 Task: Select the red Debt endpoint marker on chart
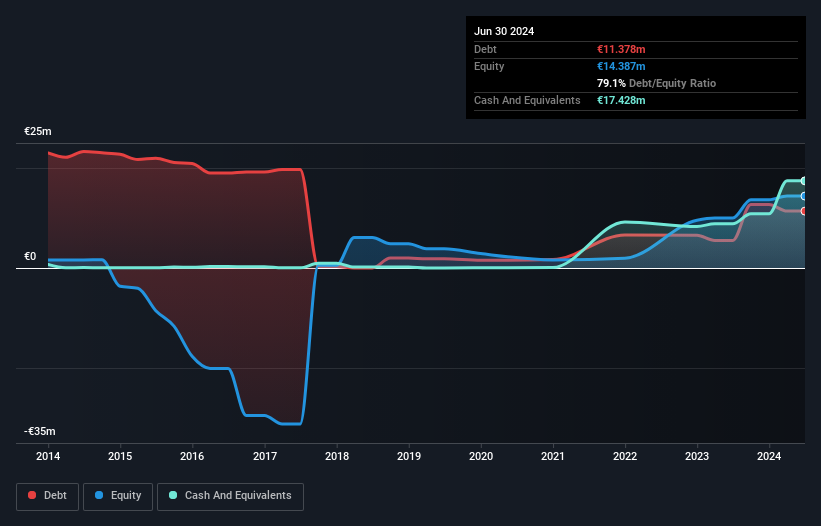pos(803,211)
